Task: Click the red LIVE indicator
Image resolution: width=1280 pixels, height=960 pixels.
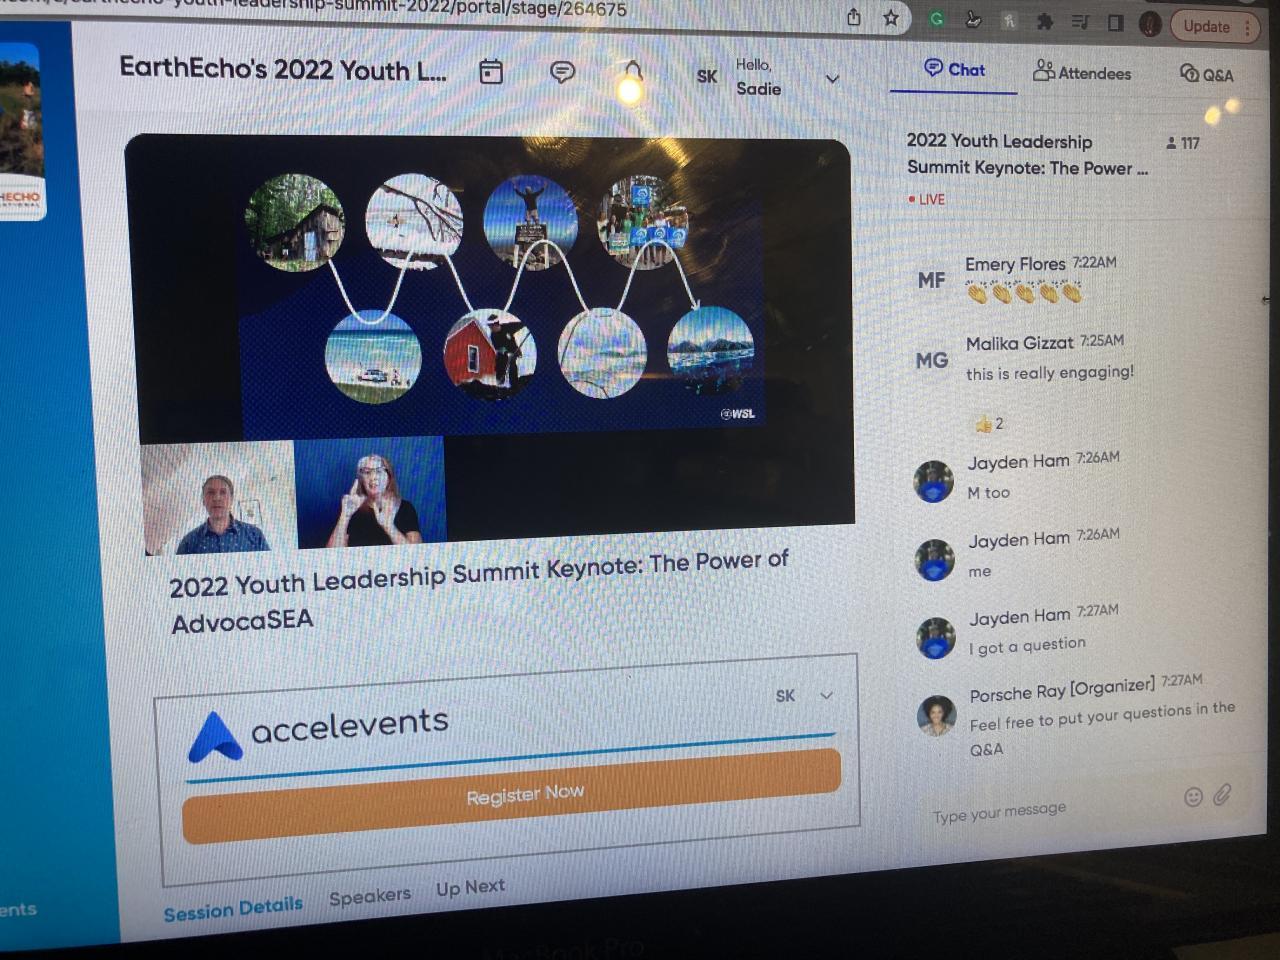Action: point(926,199)
